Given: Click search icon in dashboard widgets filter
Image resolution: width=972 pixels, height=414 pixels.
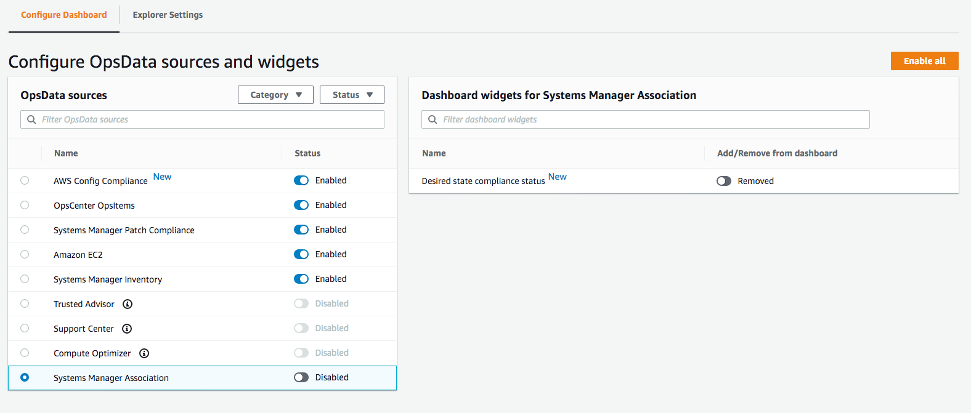Looking at the screenshot, I should pos(433,120).
